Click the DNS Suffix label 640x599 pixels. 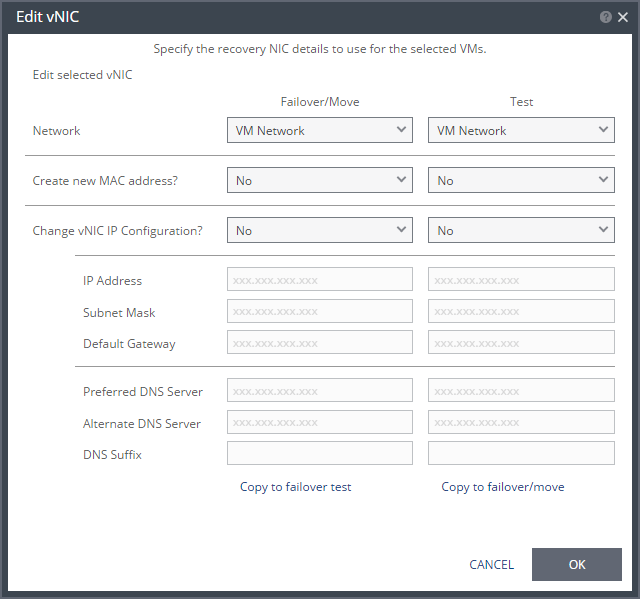click(112, 455)
